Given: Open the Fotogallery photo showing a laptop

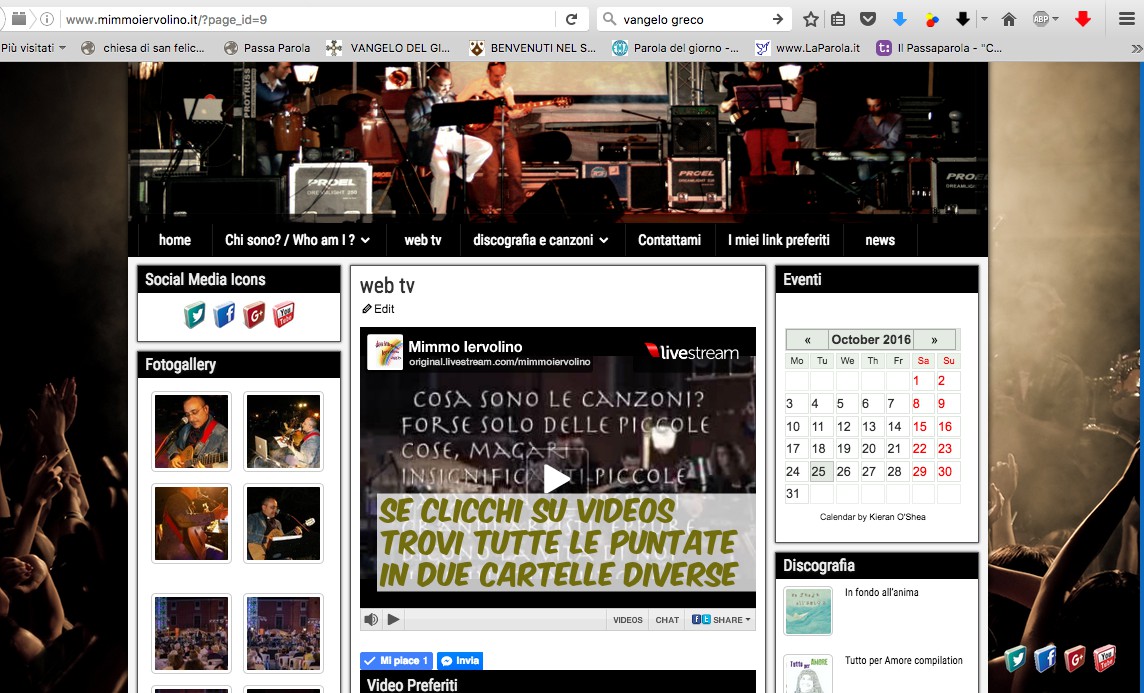Looking at the screenshot, I should [284, 431].
